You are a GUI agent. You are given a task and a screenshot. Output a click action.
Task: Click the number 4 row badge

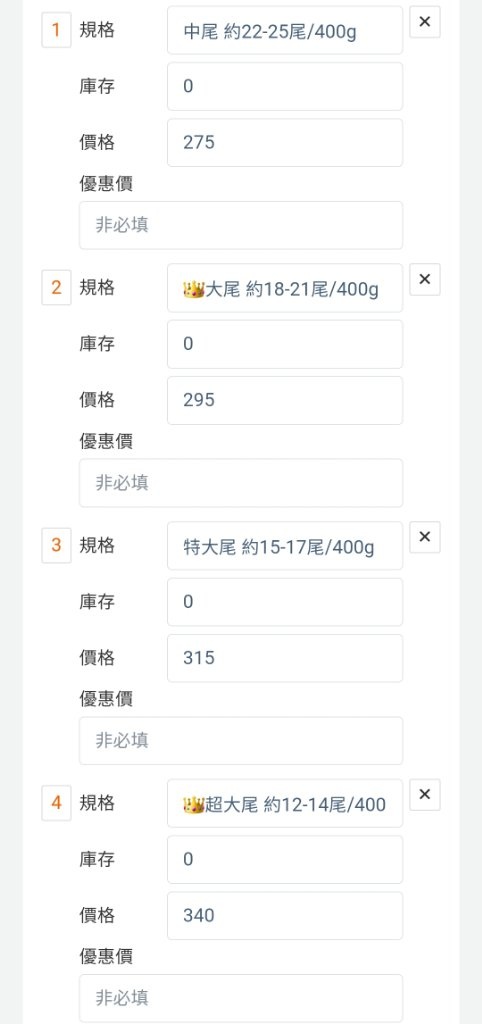tap(56, 803)
